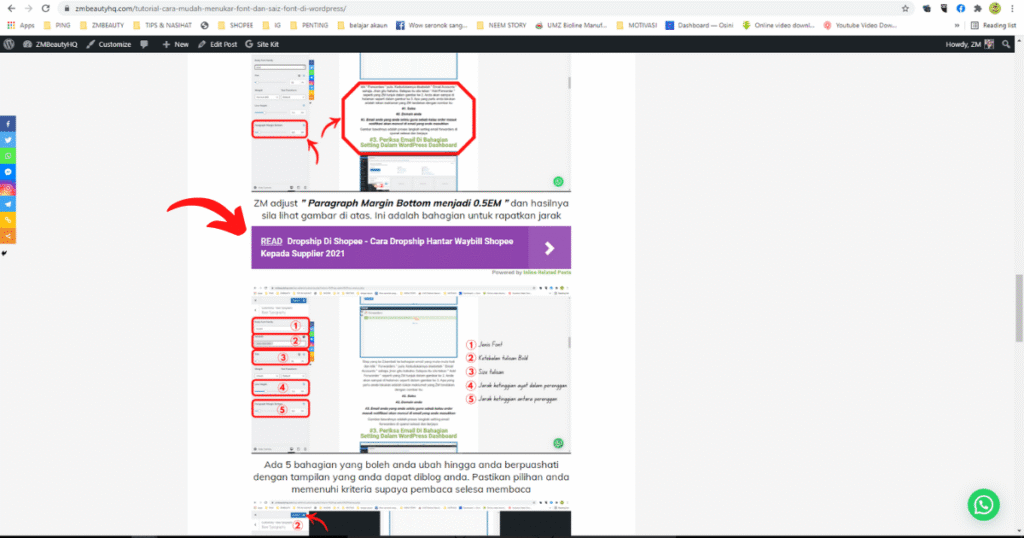The height and width of the screenshot is (538, 1024).
Task: Open the Reading list
Action: point(993,25)
